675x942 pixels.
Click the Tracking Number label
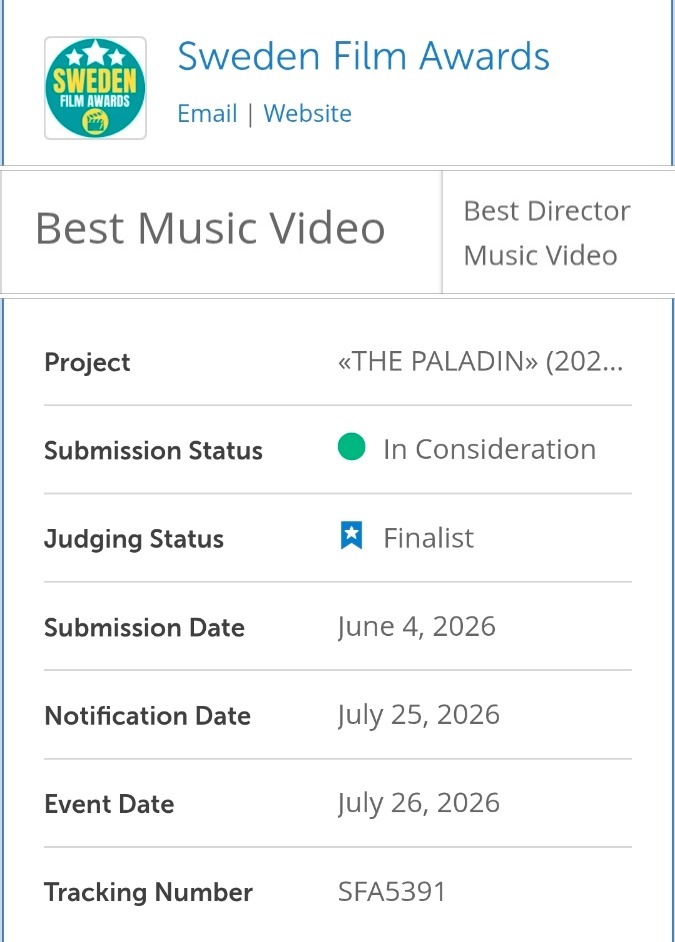148,892
